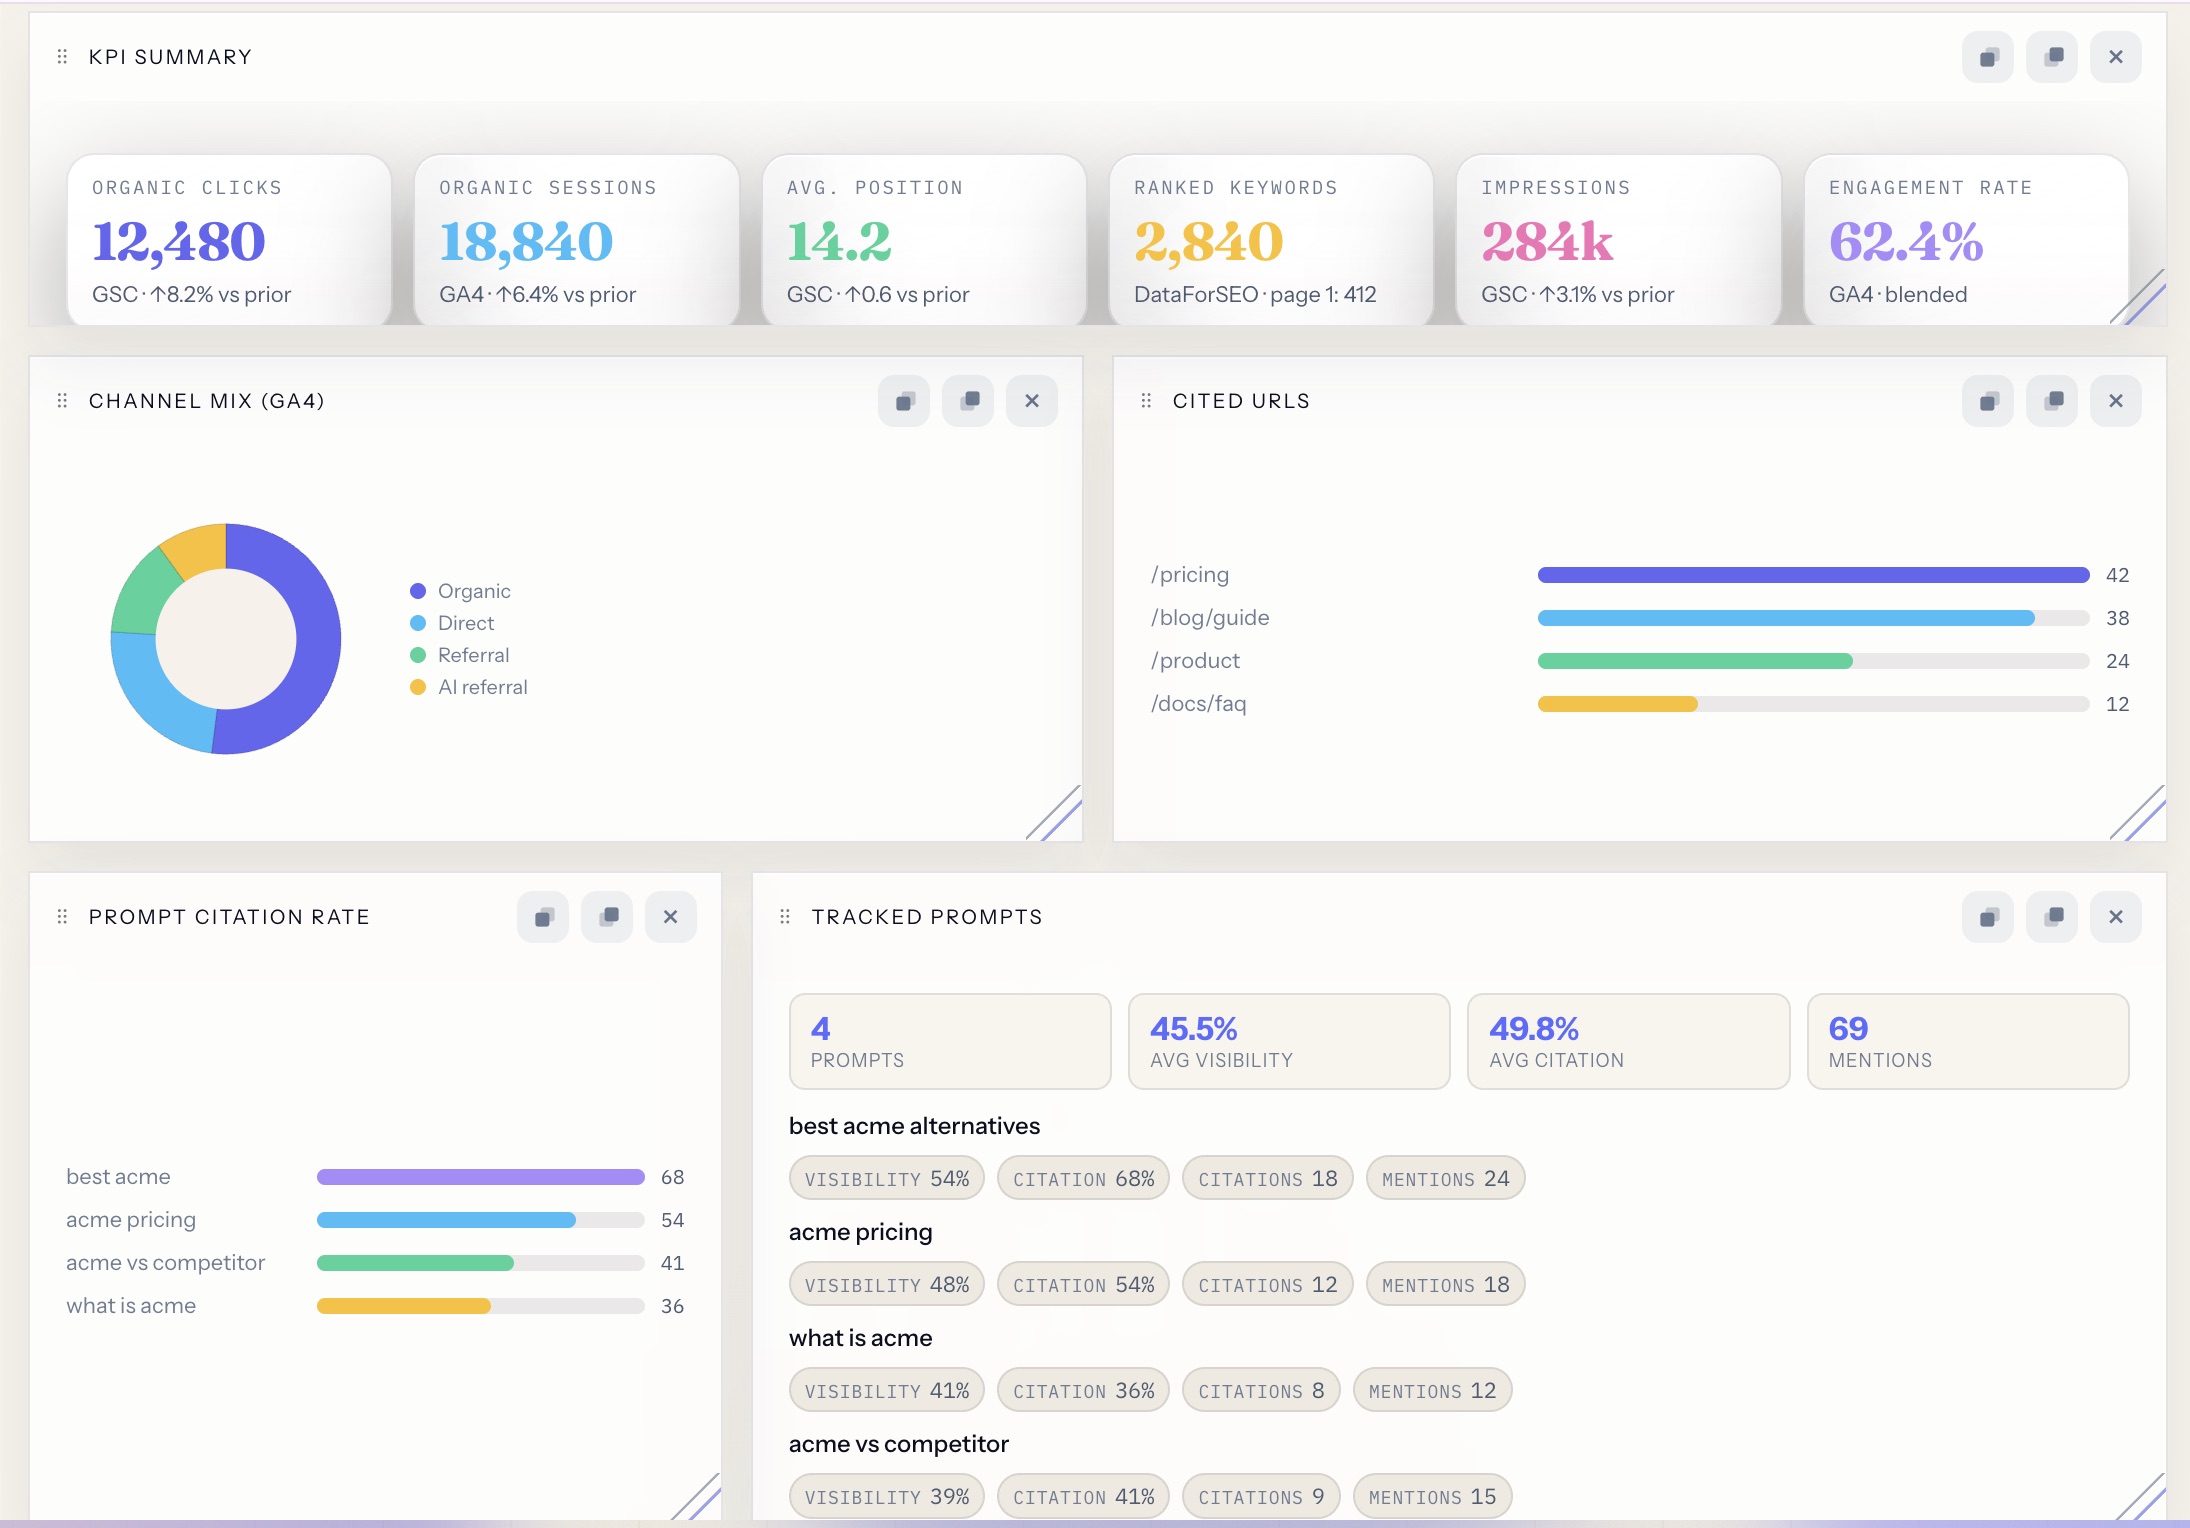Screen dimensions: 2190x1528
Task: Open the Impressions 284k card
Action: click(1618, 240)
